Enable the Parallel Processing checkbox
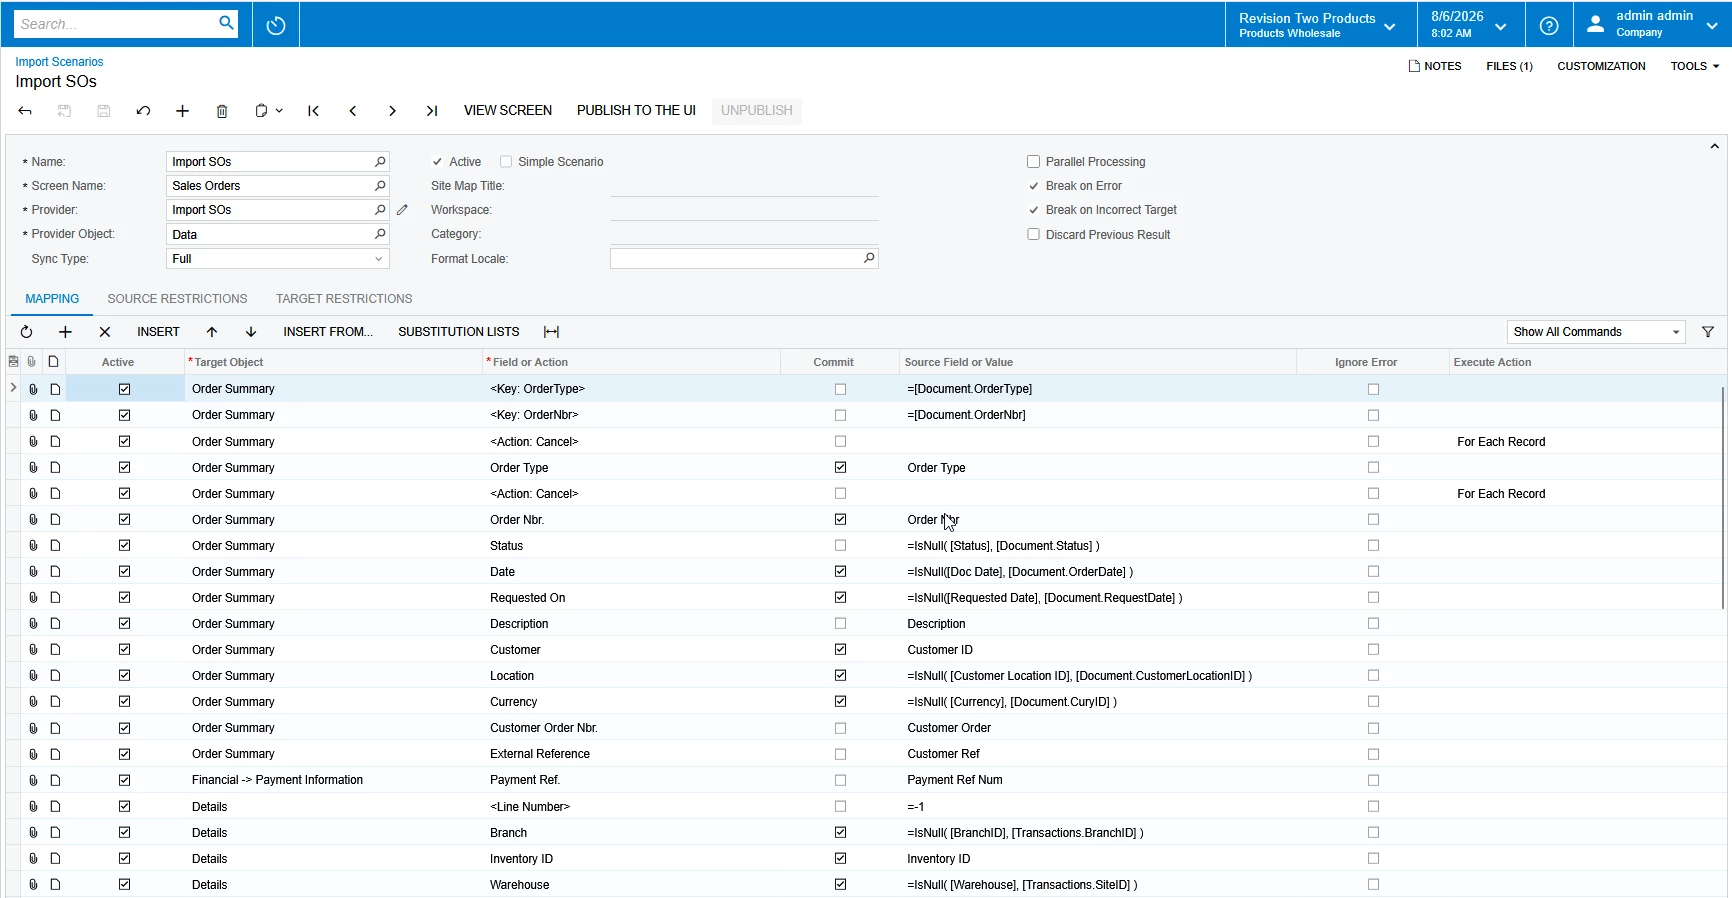The height and width of the screenshot is (898, 1732). coord(1034,162)
